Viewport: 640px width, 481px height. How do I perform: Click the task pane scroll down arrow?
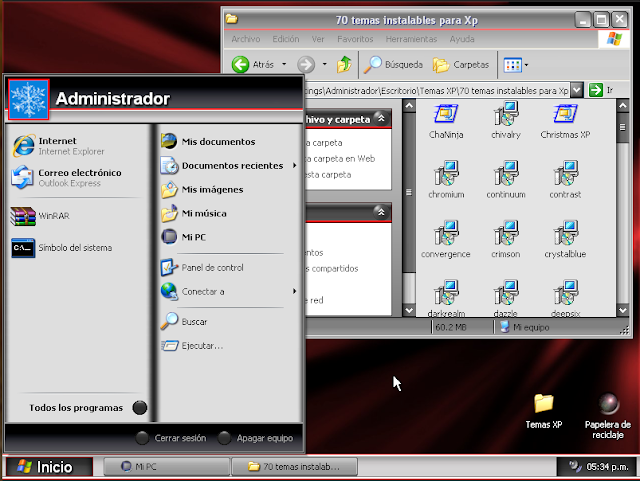(x=409, y=310)
